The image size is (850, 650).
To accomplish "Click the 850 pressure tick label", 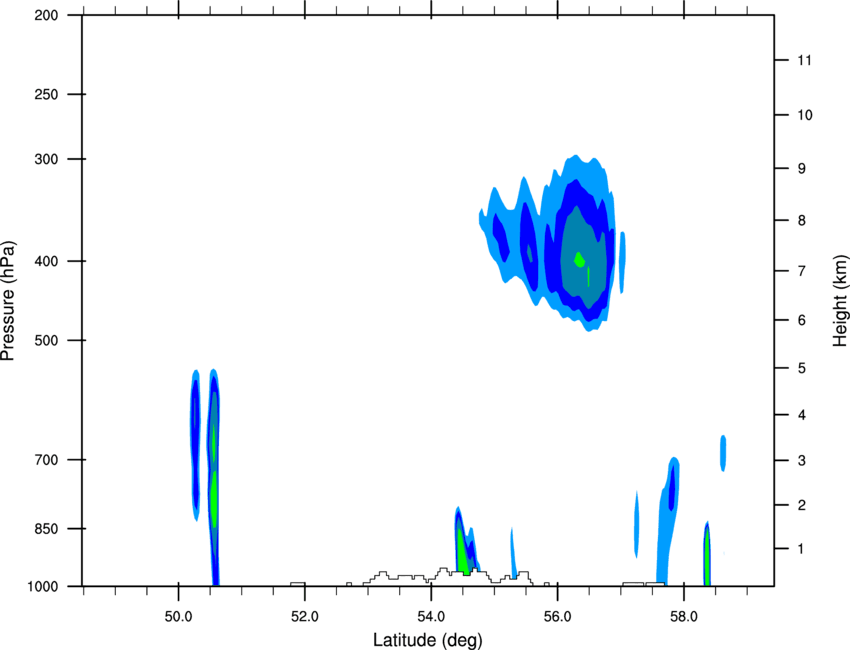I will click(x=46, y=529).
